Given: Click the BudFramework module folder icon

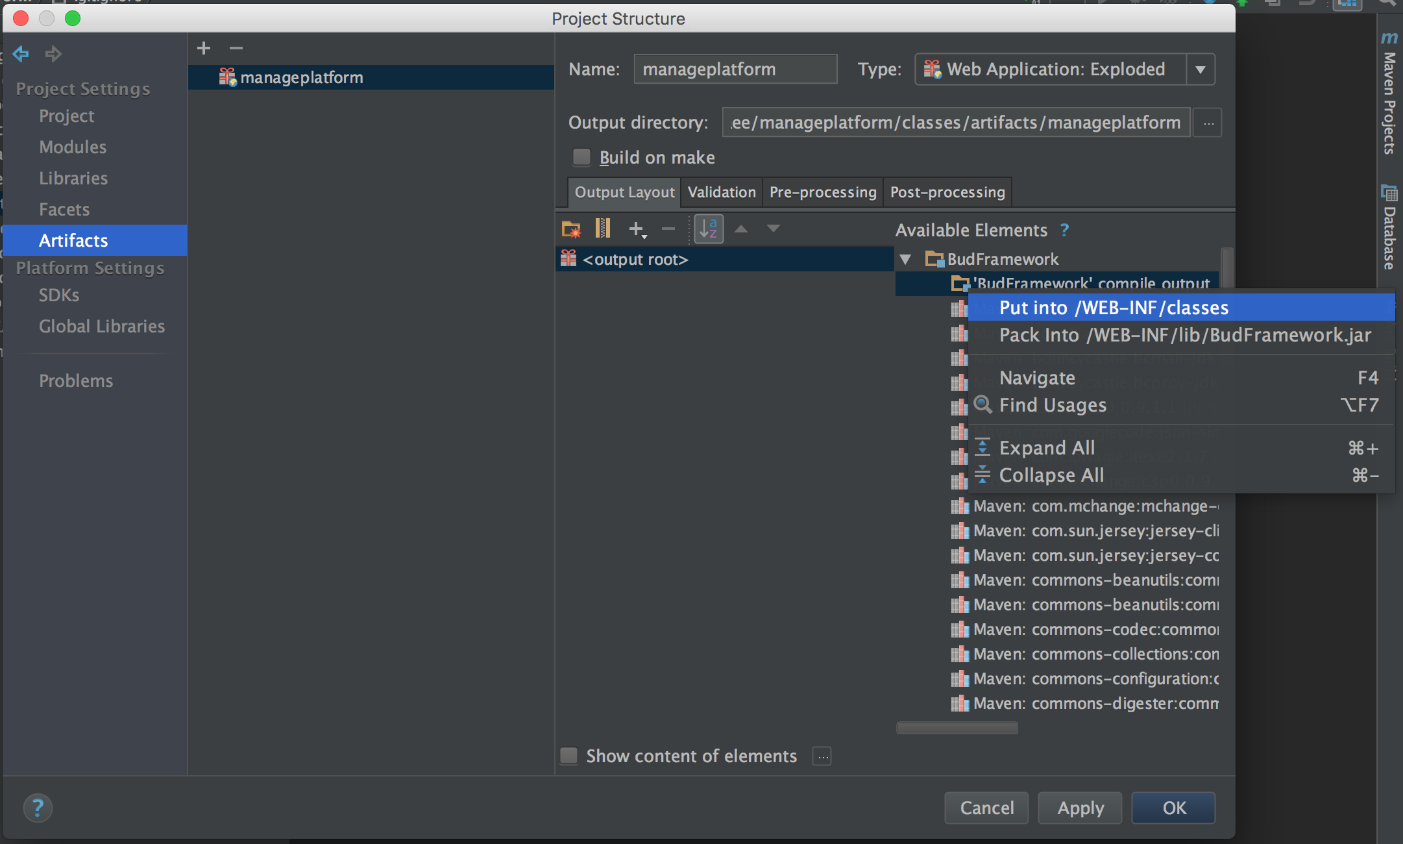Looking at the screenshot, I should coord(935,259).
